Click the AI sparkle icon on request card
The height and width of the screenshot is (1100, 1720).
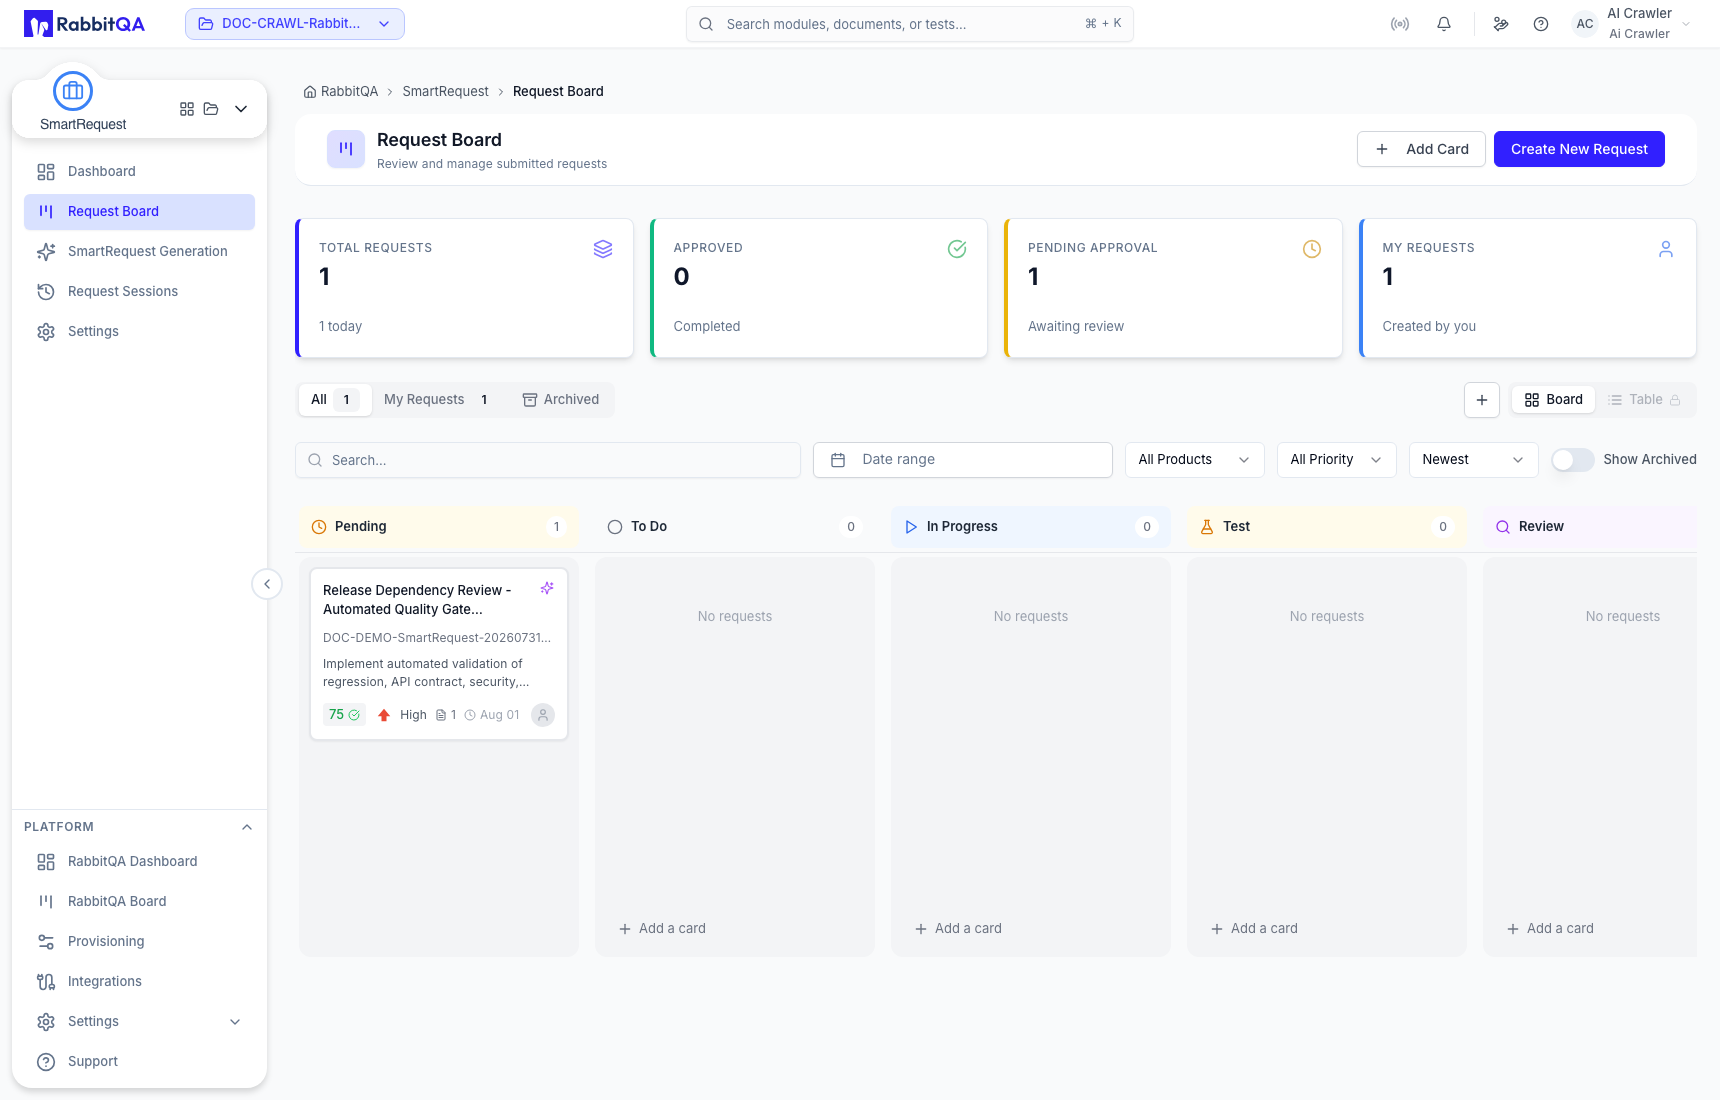pyautogui.click(x=547, y=588)
